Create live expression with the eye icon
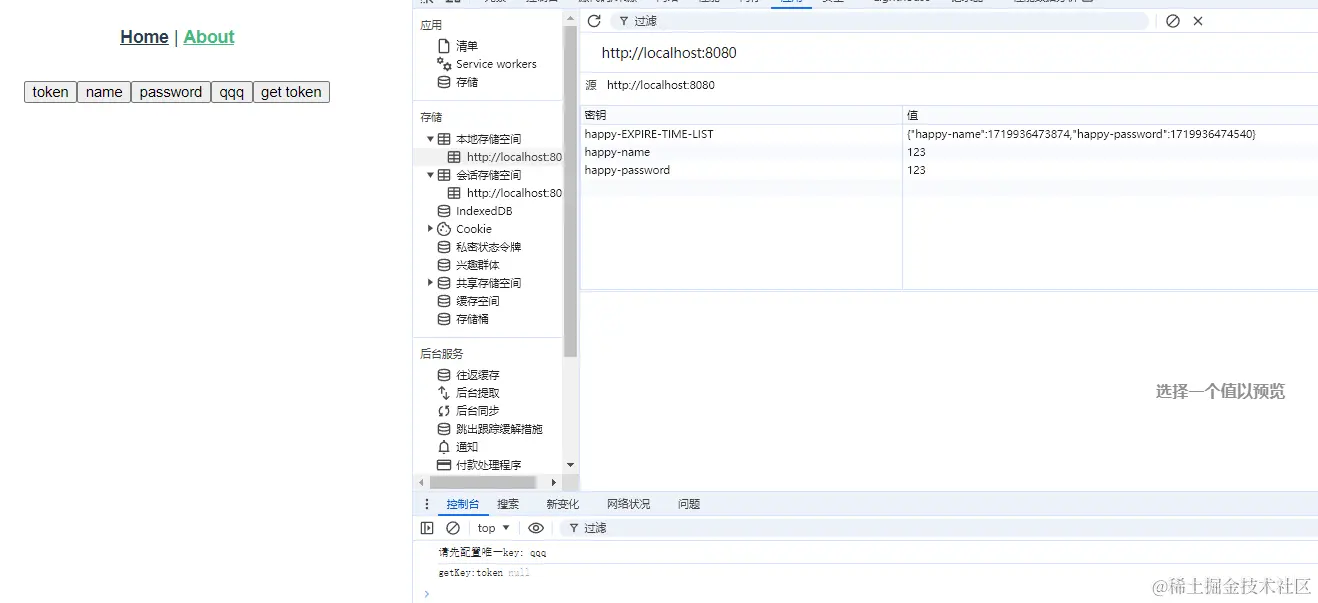The width and height of the screenshot is (1318, 603). pos(536,528)
